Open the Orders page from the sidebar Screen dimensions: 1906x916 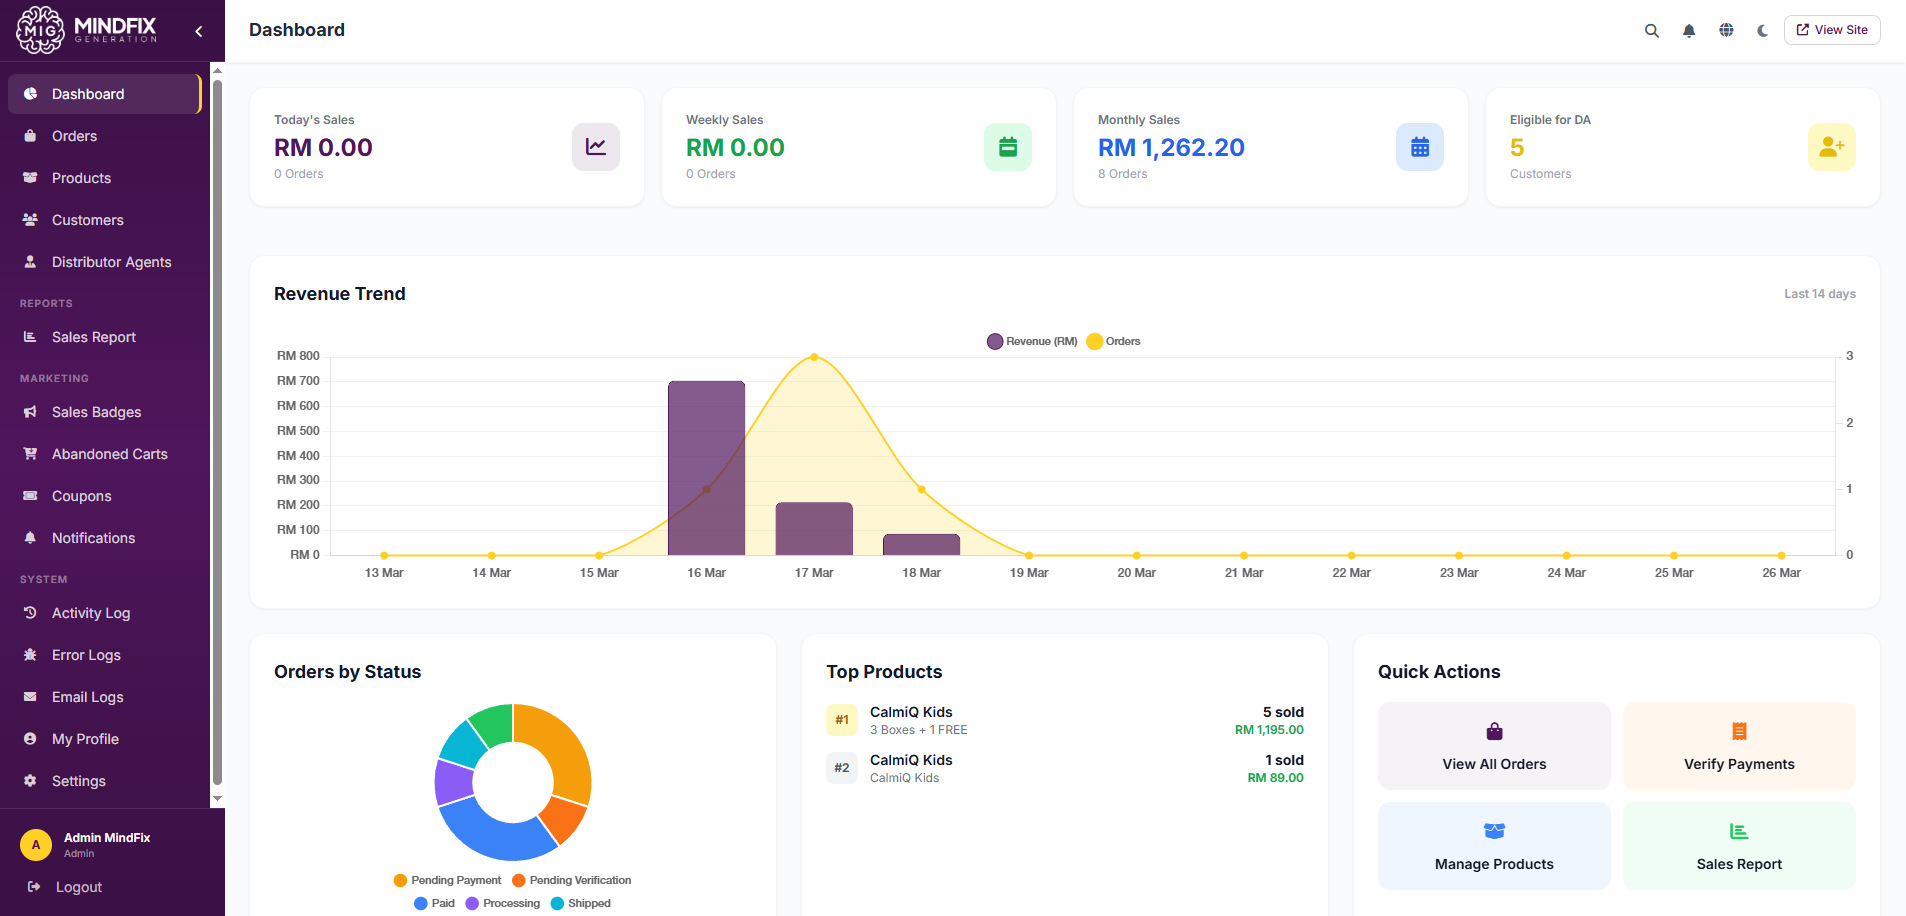[74, 136]
